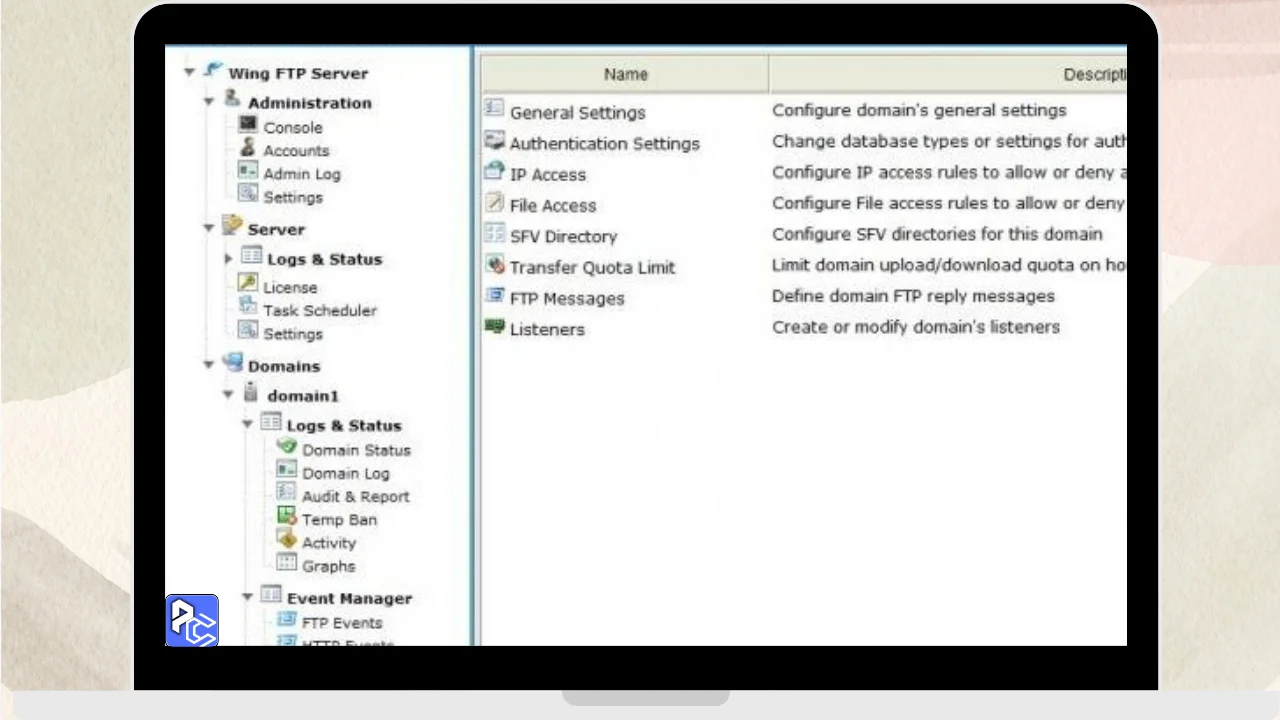Collapse the Wing FTP Server root node
The width and height of the screenshot is (1280, 720).
[189, 72]
